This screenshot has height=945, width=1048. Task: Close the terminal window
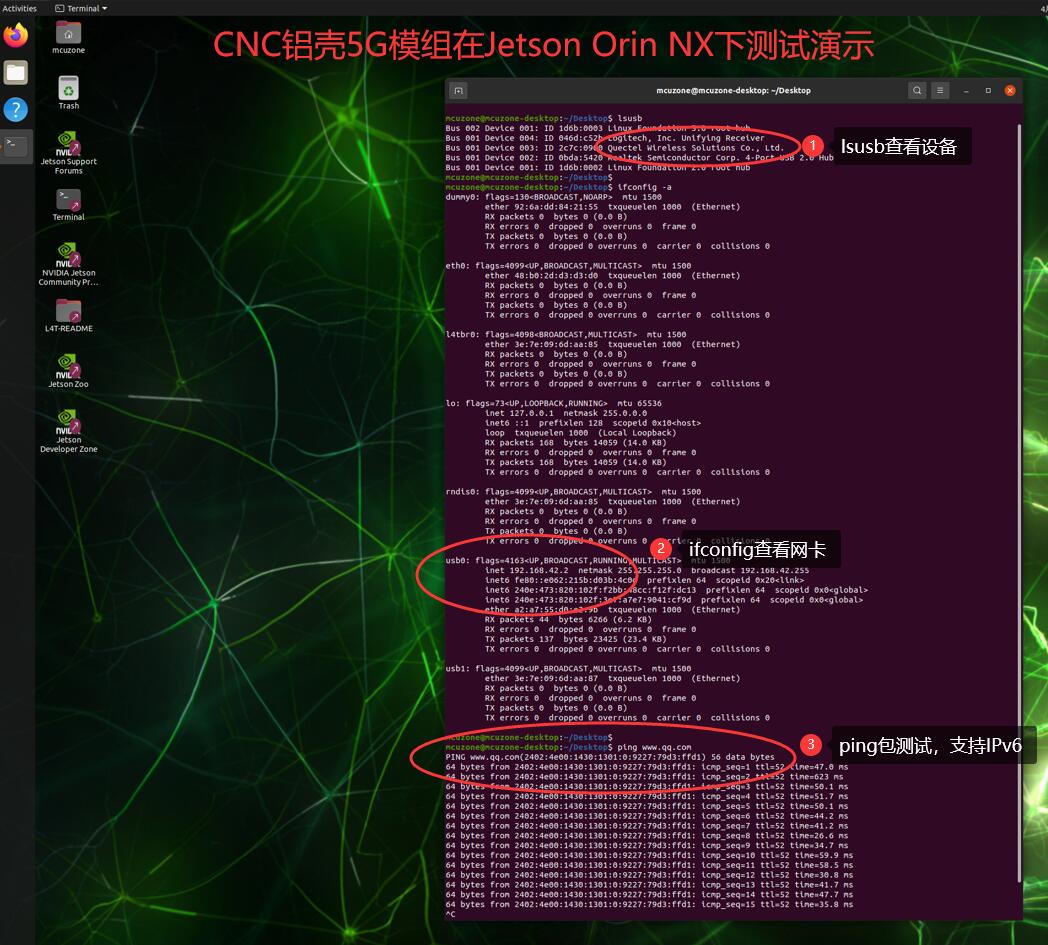tap(1010, 90)
